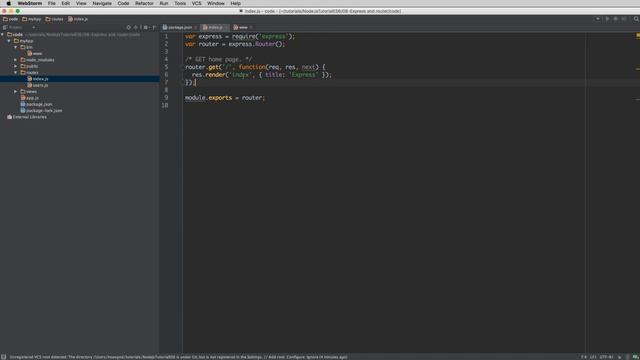This screenshot has width=640, height=360.
Task: Open the Navigate menu
Action: click(x=102, y=3)
